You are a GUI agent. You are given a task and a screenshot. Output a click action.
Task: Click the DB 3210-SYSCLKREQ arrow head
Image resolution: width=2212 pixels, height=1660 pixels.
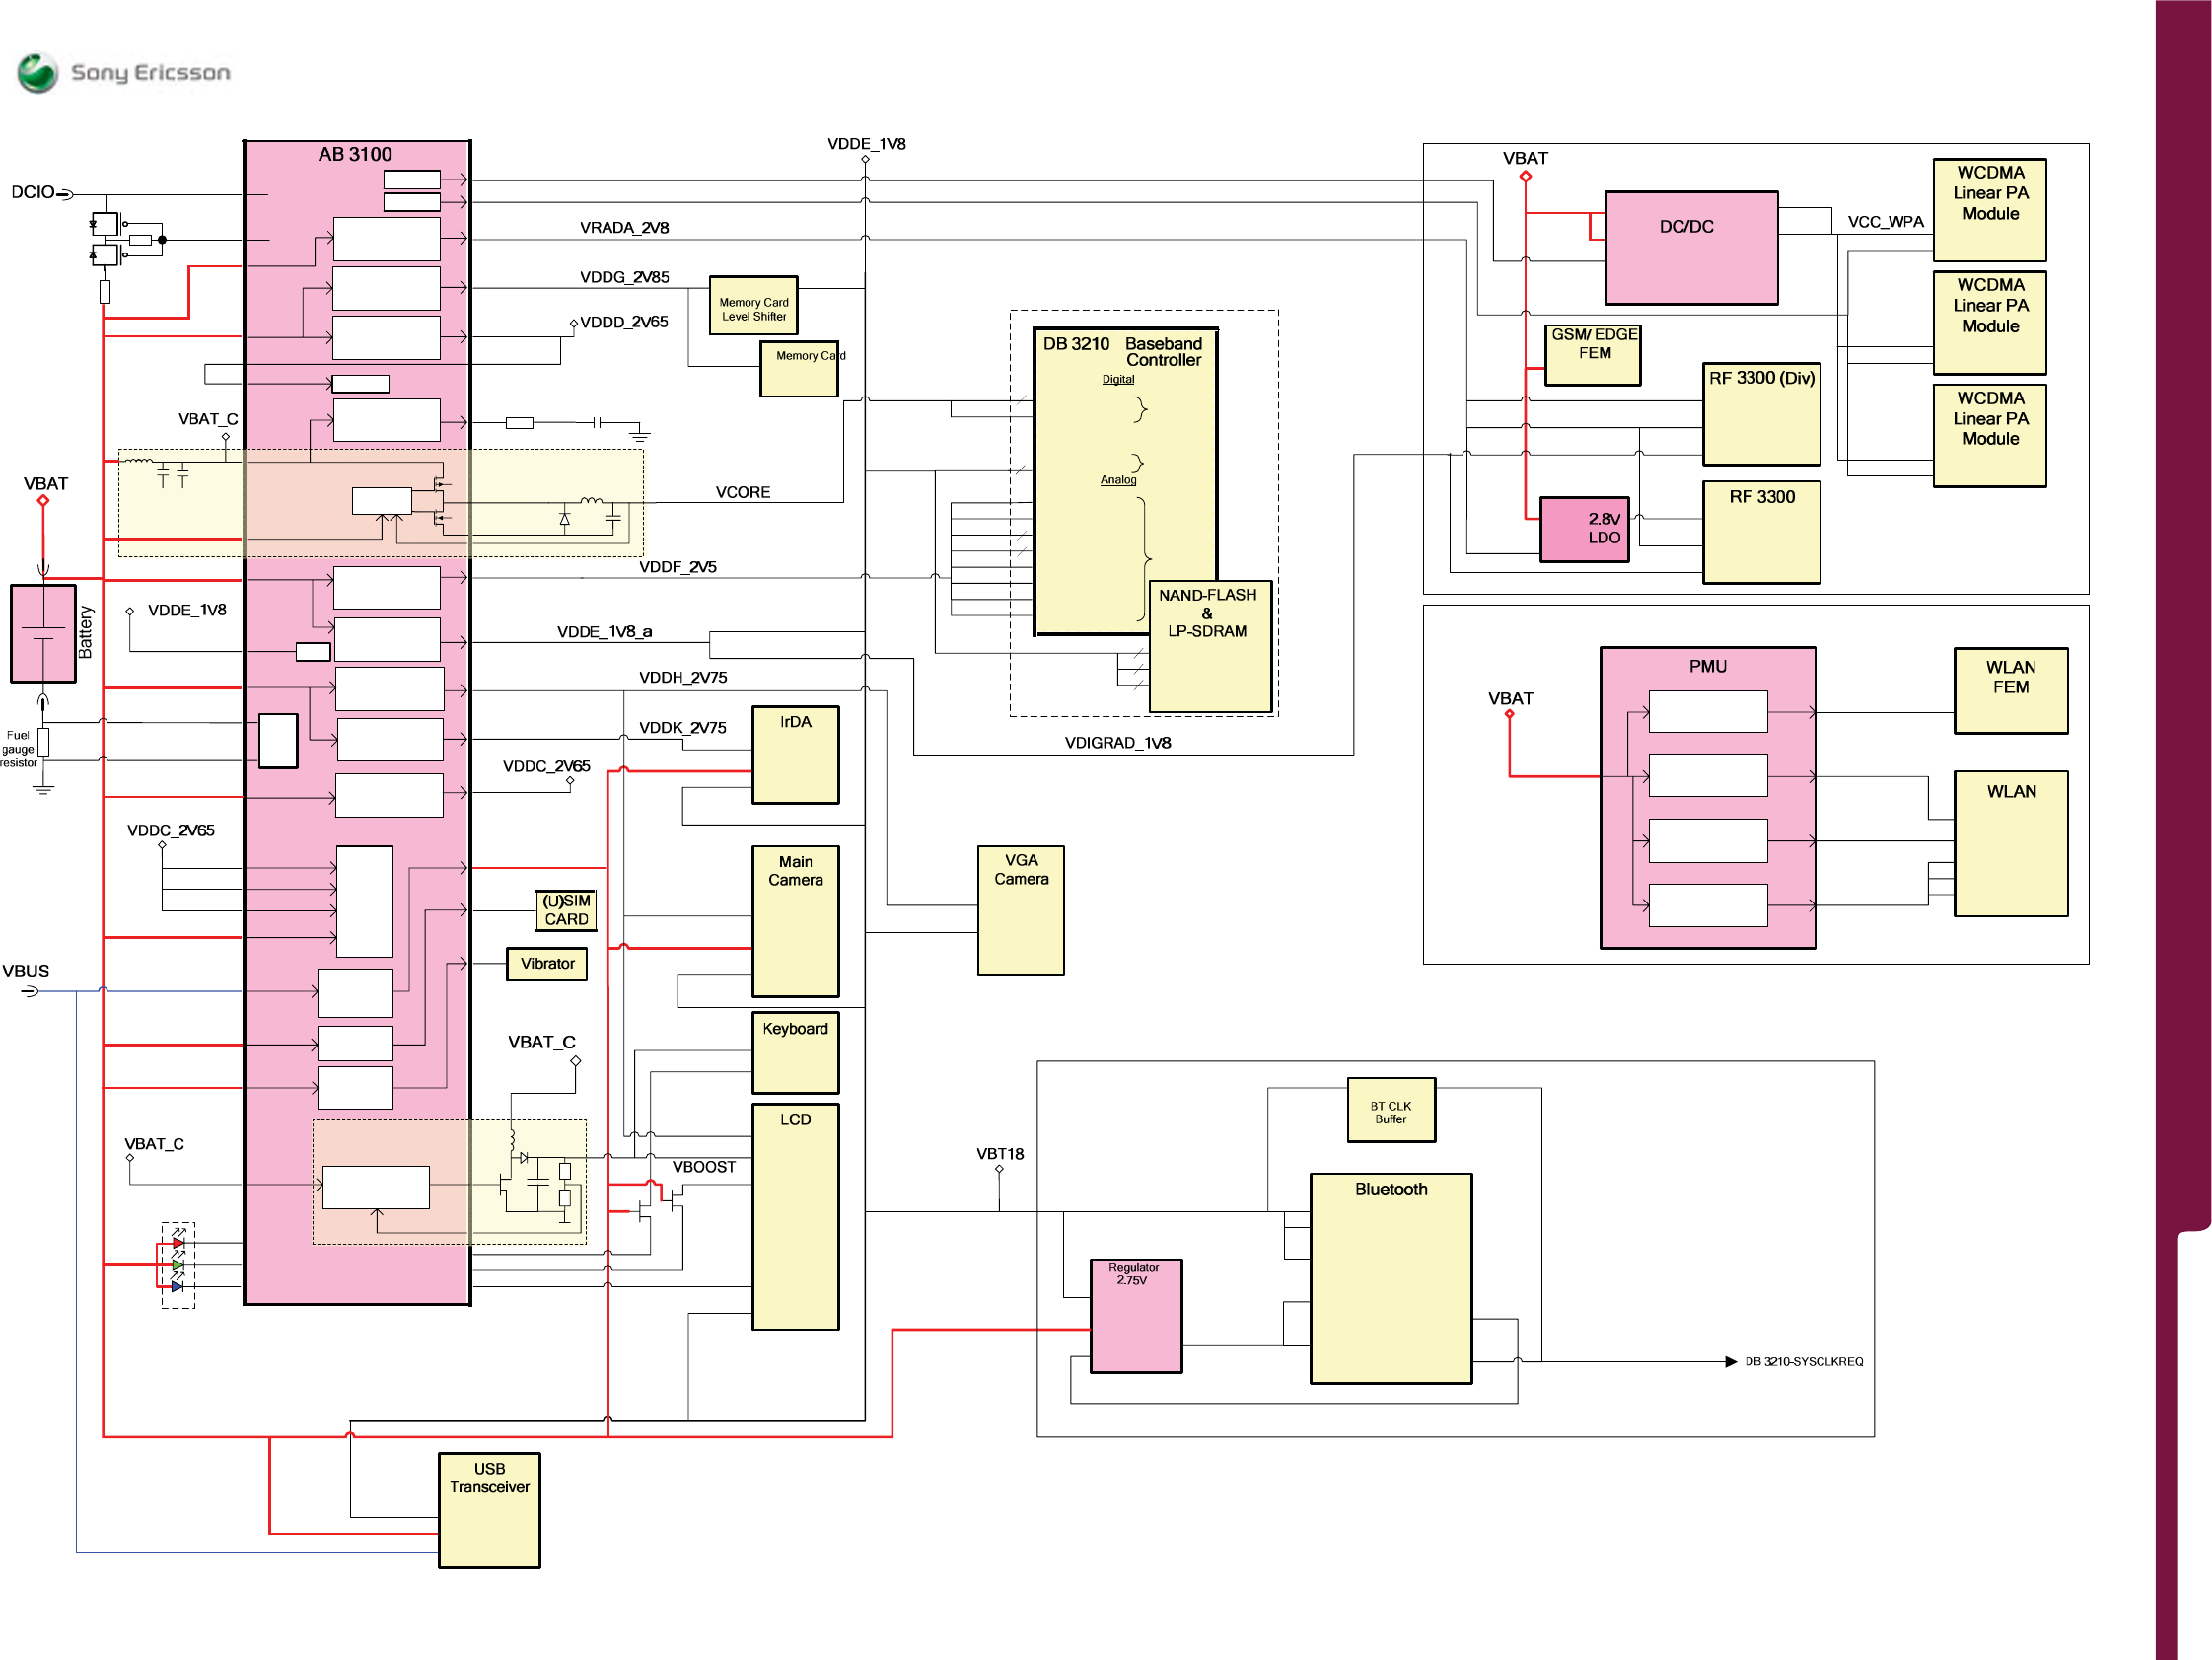(1731, 1361)
